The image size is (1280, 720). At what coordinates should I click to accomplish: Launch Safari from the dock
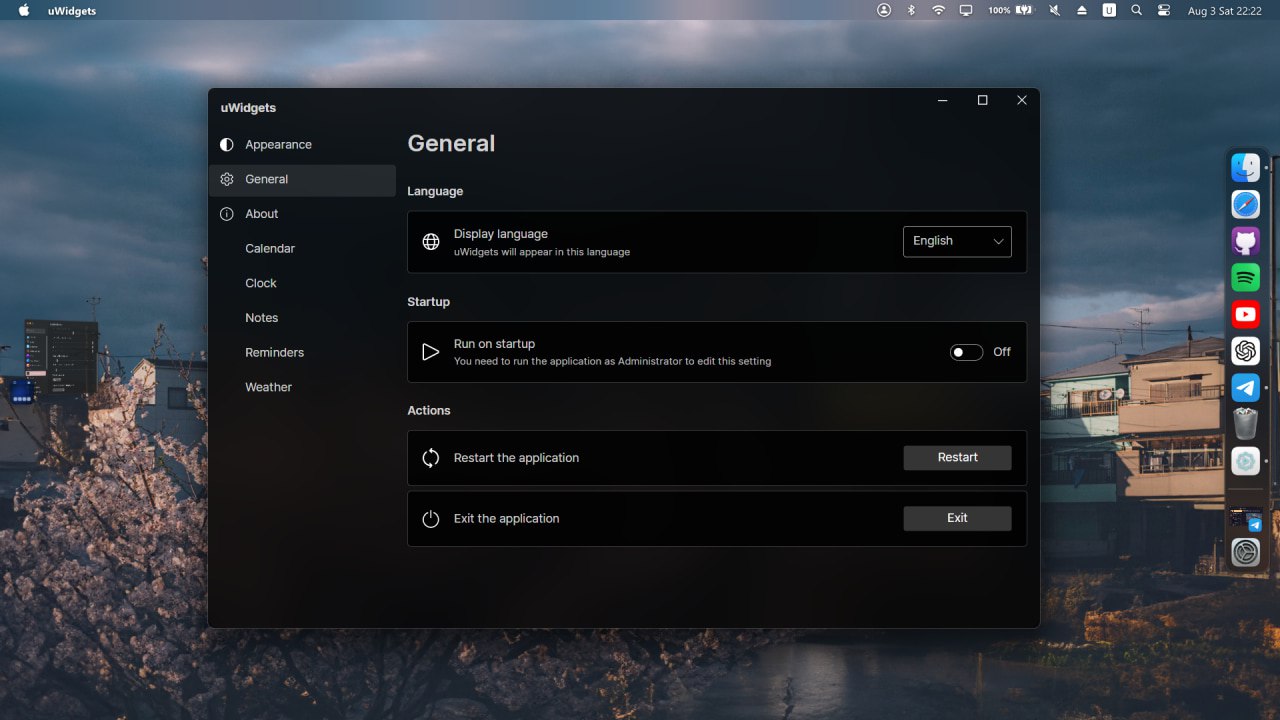(x=1245, y=205)
